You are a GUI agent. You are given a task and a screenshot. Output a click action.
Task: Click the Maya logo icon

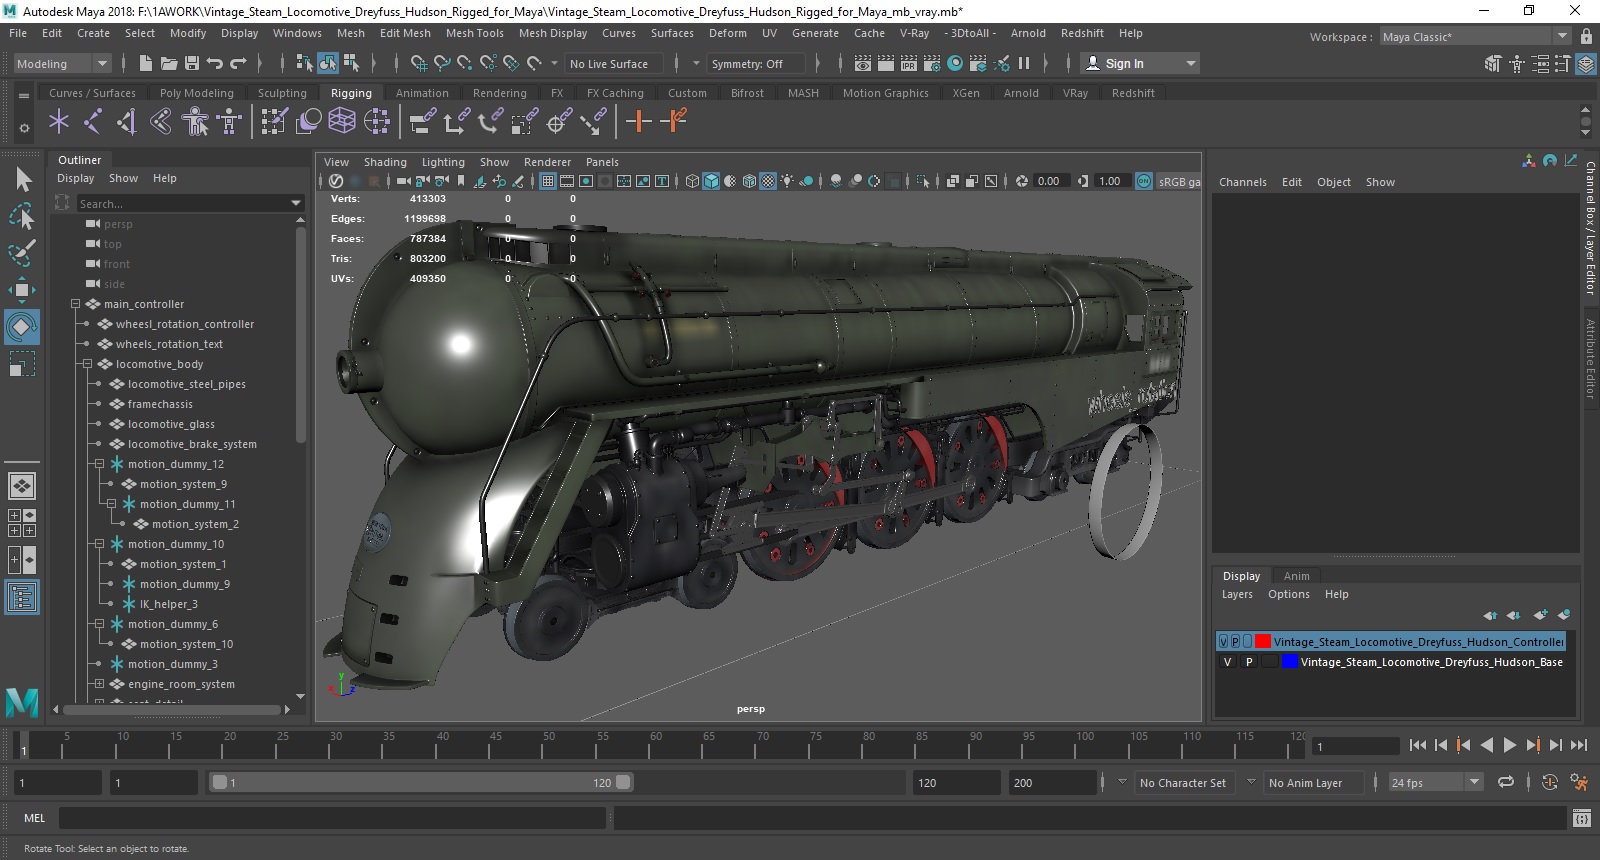[22, 701]
